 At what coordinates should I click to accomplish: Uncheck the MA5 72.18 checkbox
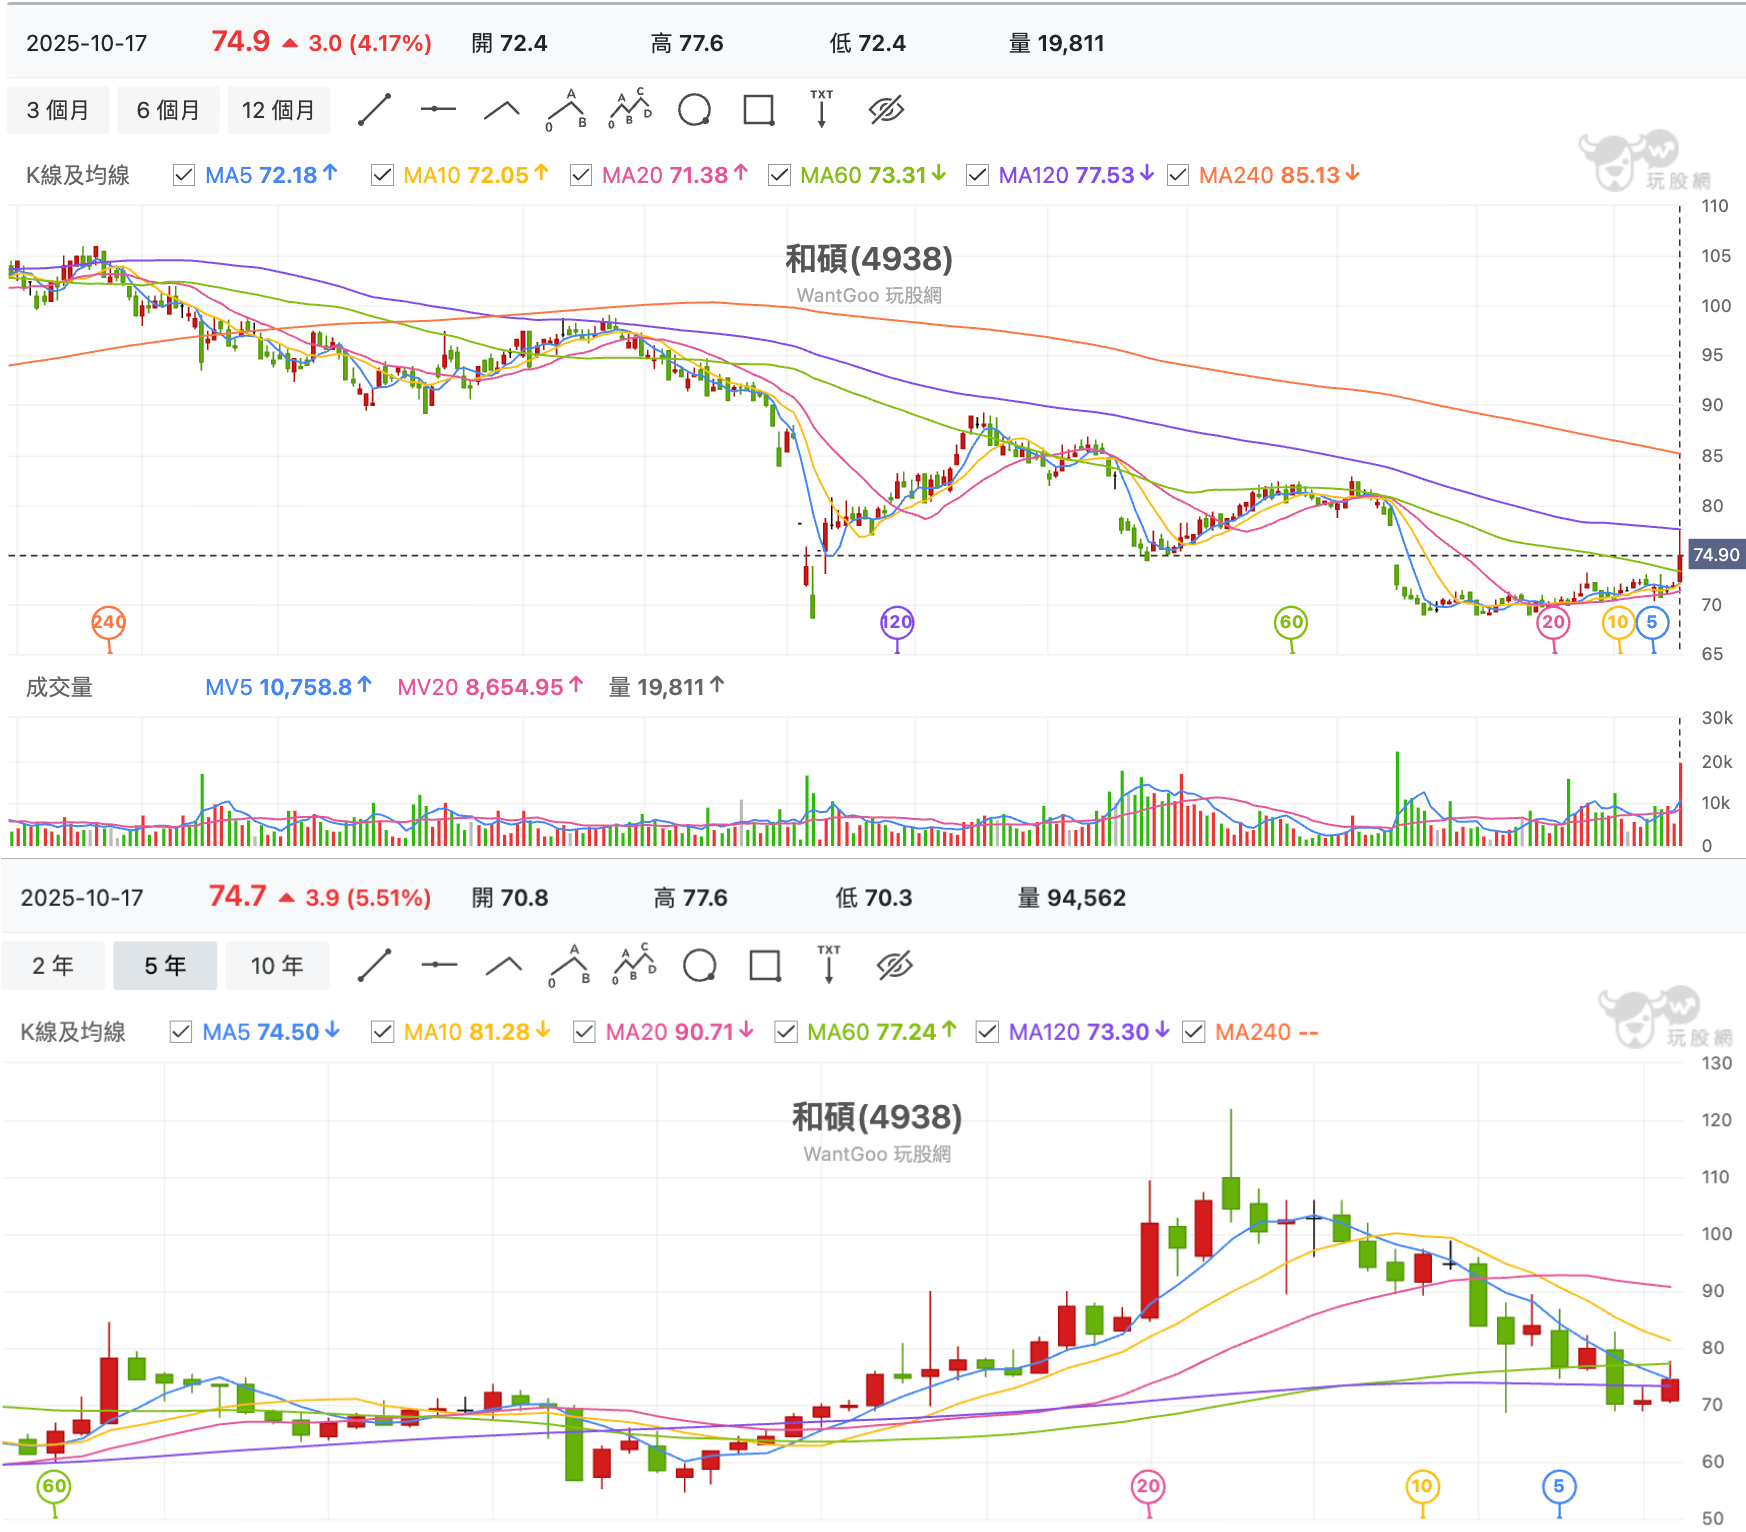(183, 175)
